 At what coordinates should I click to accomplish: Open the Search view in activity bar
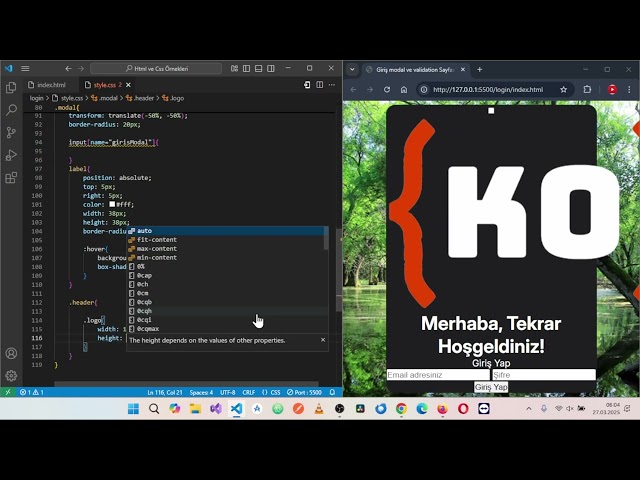(11, 110)
